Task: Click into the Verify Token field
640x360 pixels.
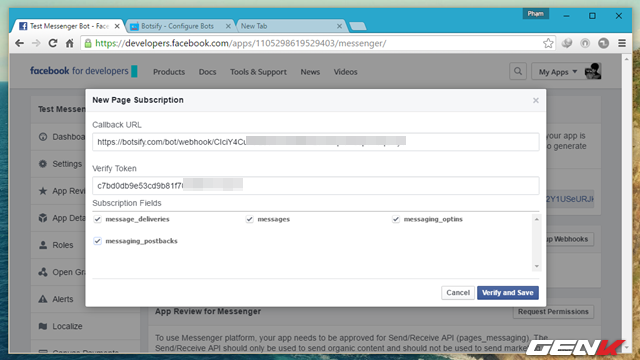Action: [x=316, y=185]
